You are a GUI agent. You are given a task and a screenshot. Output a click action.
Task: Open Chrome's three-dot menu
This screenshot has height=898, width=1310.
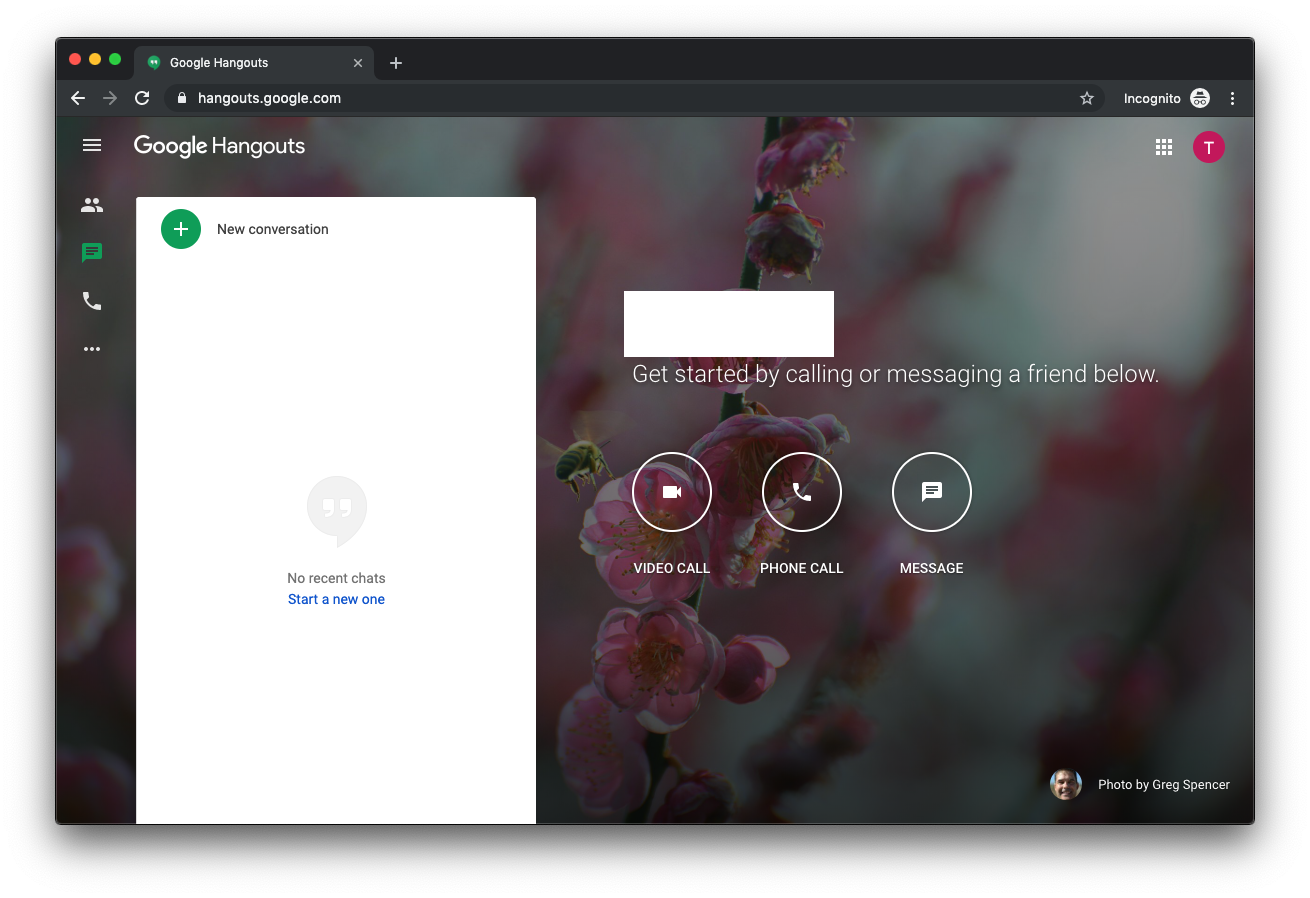tap(1232, 98)
